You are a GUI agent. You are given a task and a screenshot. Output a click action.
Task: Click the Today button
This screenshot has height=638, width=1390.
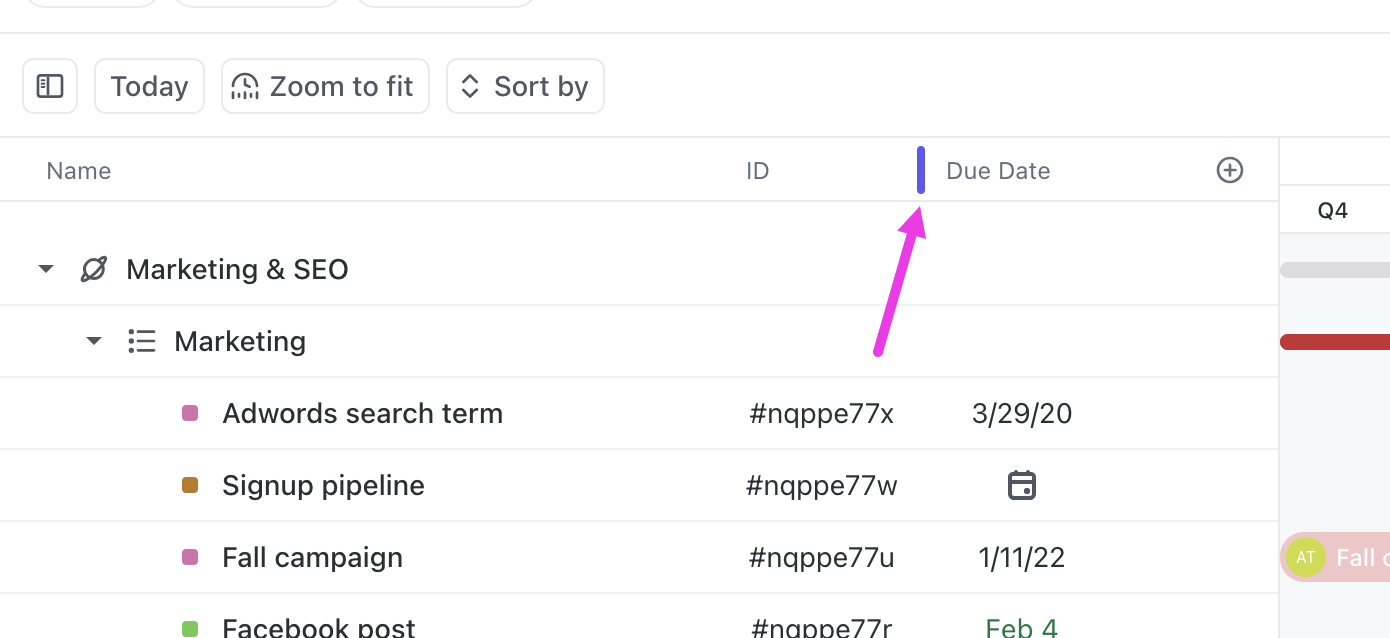coord(149,86)
